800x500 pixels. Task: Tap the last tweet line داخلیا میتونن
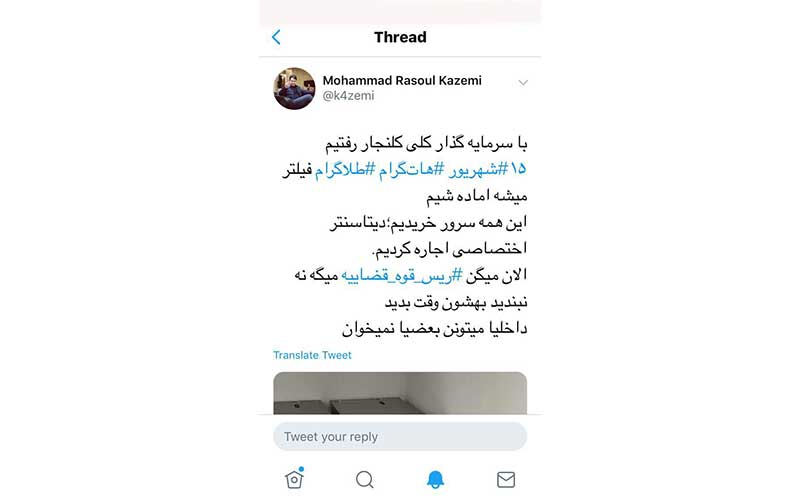[434, 329]
